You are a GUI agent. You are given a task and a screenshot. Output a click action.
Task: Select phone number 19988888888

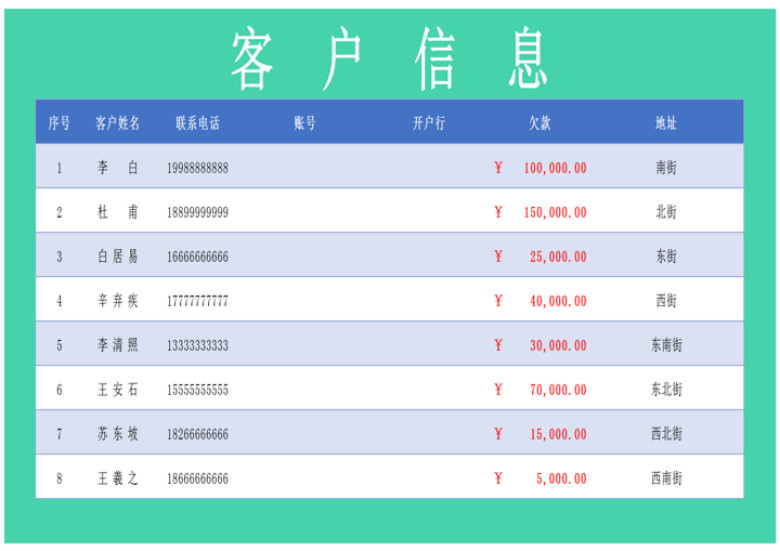point(197,168)
